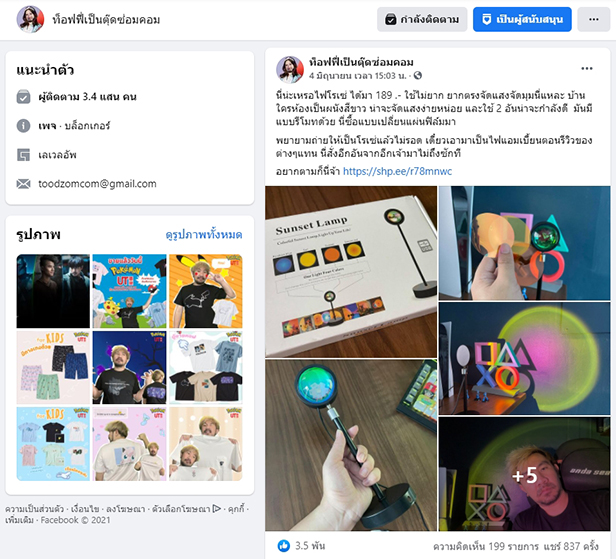
Task: Open the shp.ee/r78mnwc link
Action: click(397, 171)
